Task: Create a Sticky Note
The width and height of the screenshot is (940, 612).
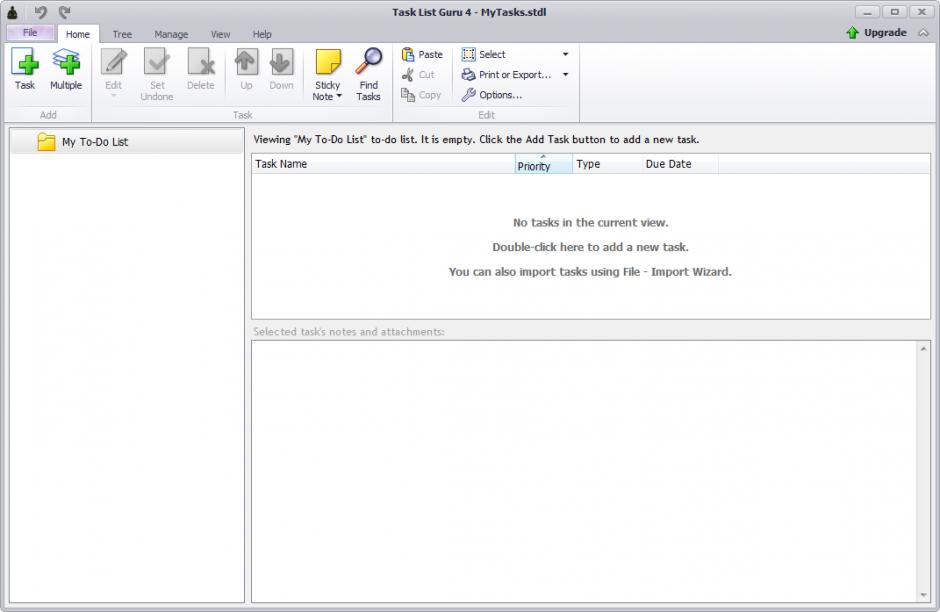Action: 327,74
